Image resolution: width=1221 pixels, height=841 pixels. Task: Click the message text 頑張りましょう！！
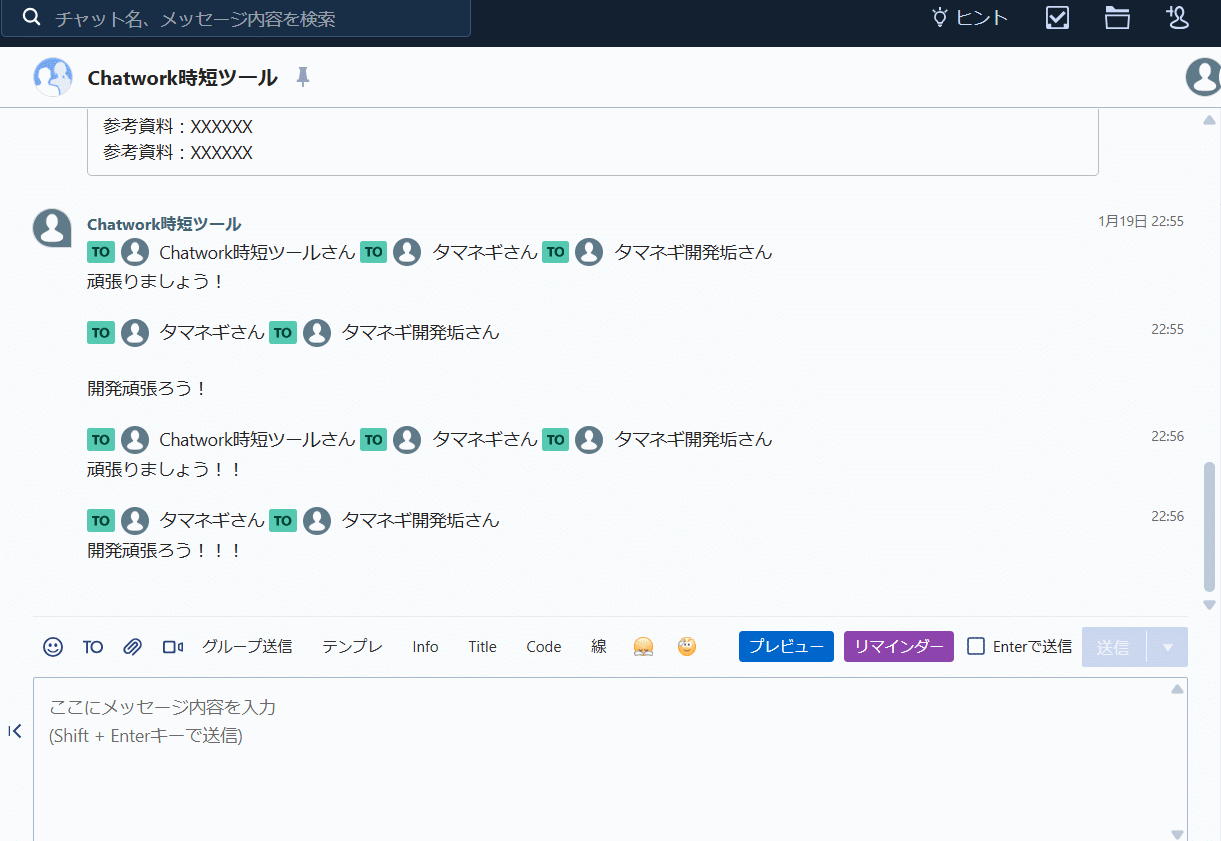165,469
